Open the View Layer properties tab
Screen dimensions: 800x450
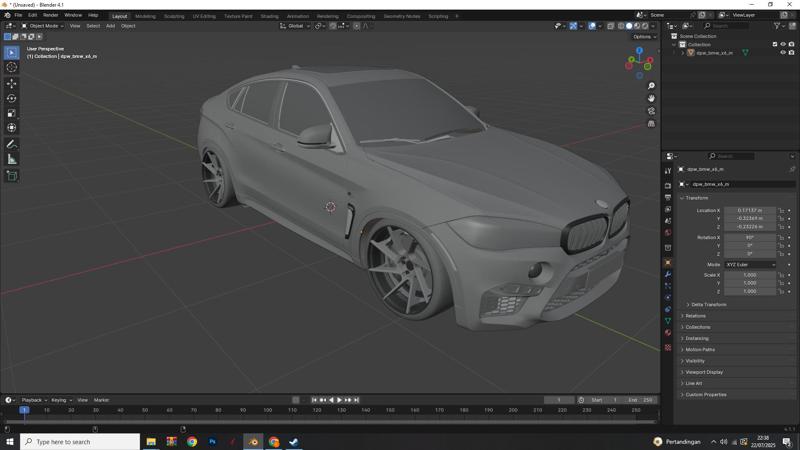[x=668, y=209]
